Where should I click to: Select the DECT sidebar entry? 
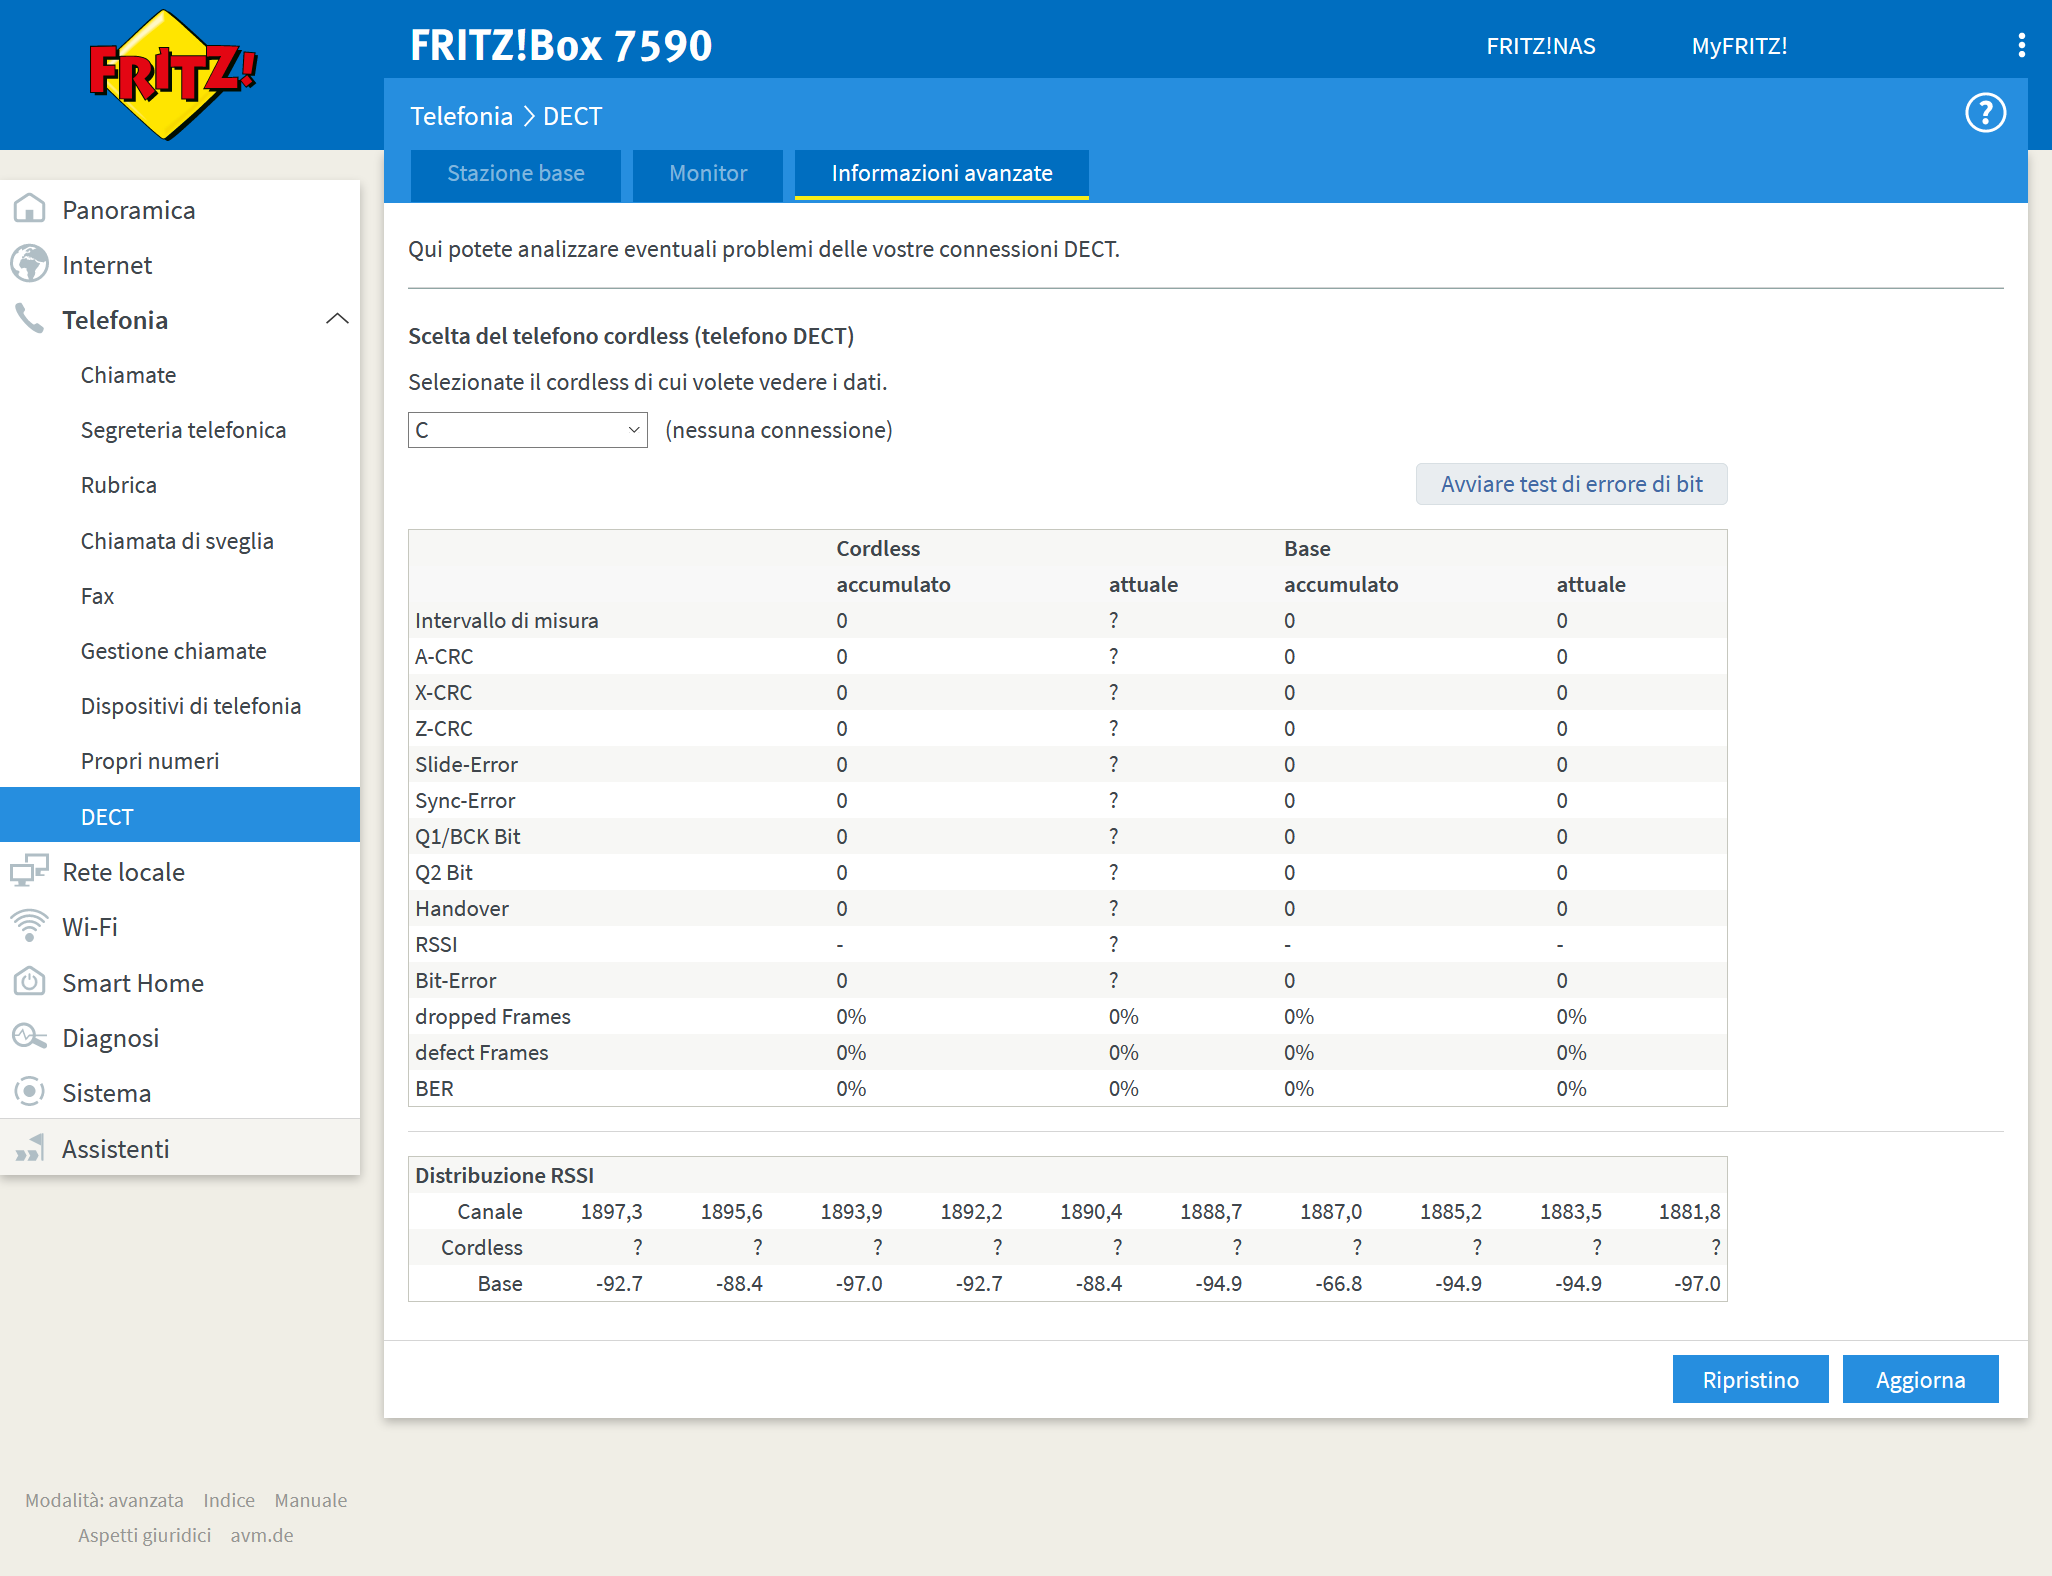(180, 815)
